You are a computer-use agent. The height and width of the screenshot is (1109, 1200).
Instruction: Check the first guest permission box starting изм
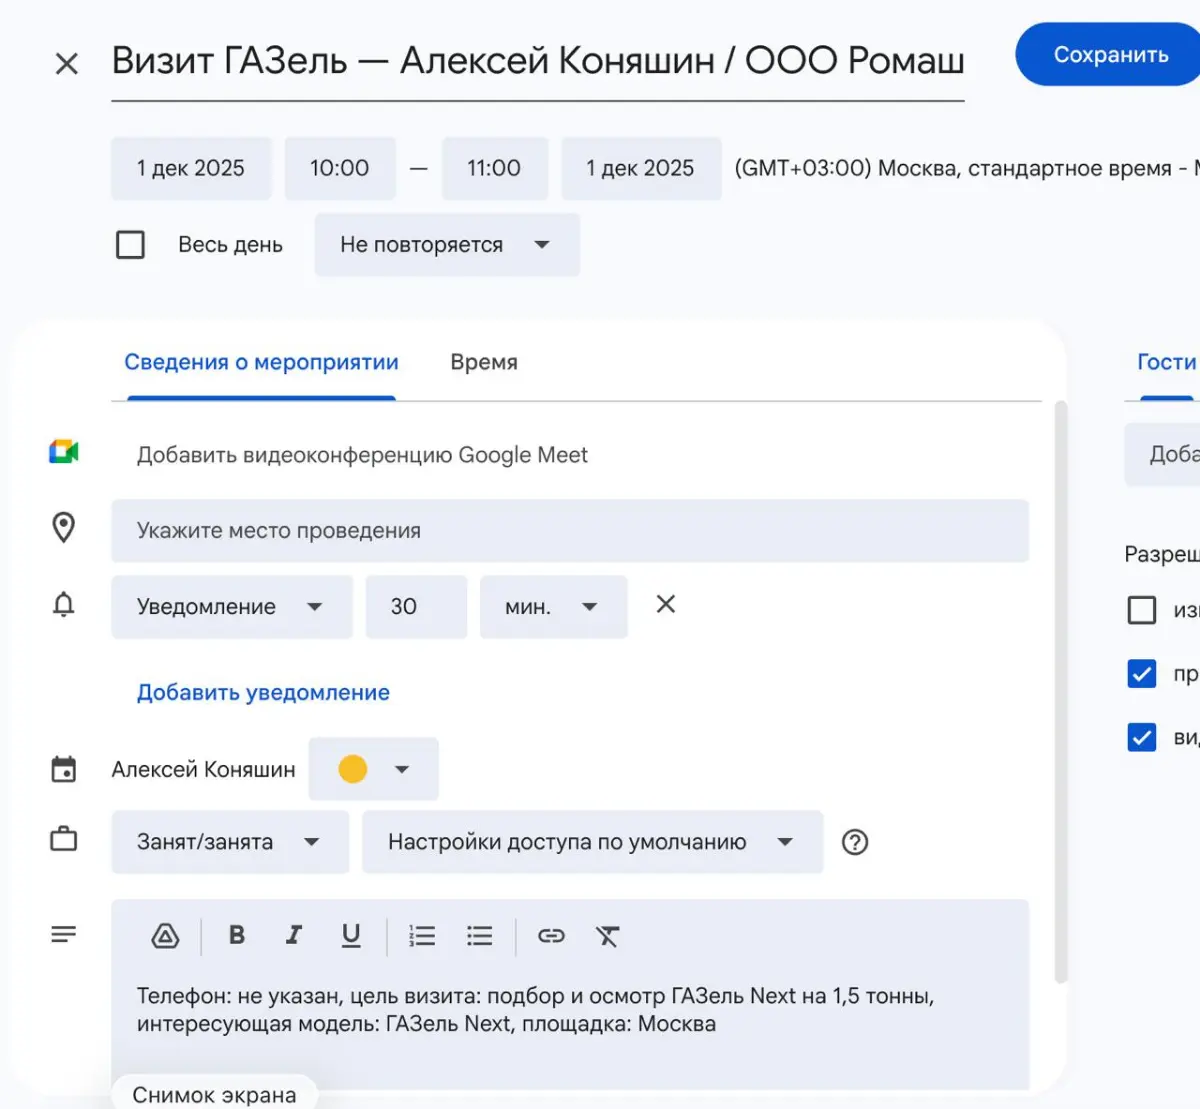(1142, 610)
